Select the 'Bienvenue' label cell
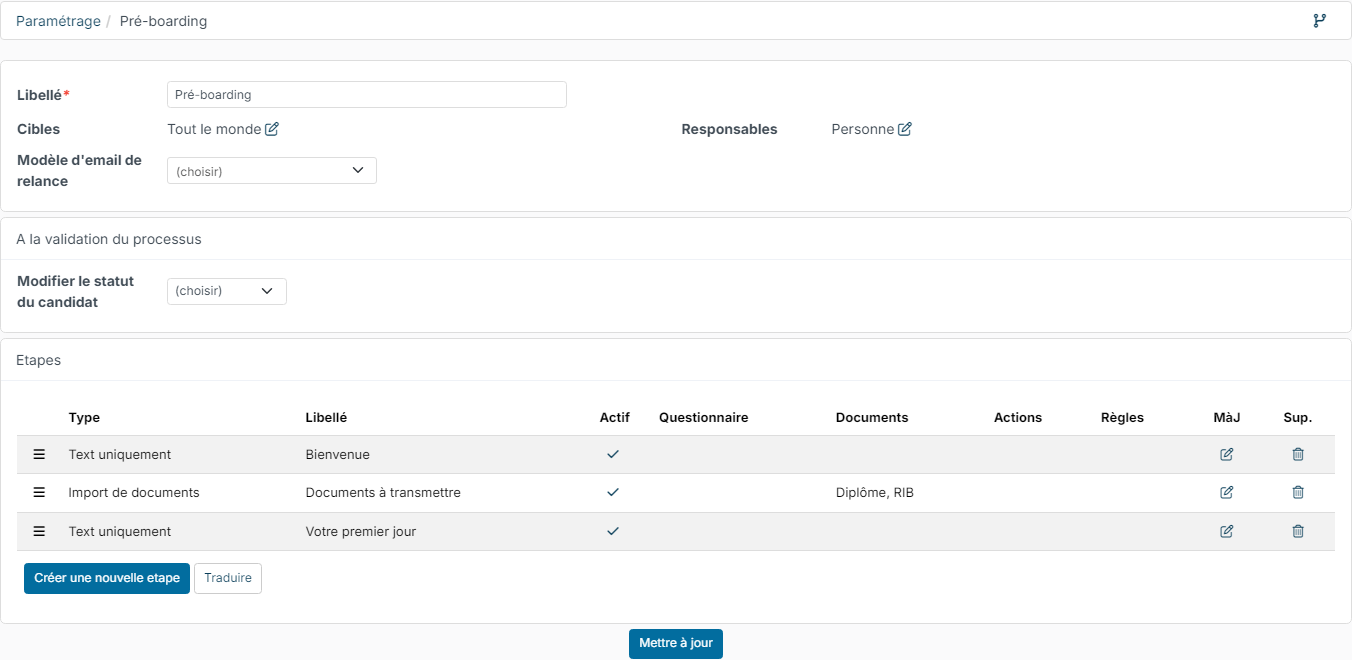1352x660 pixels. [338, 454]
